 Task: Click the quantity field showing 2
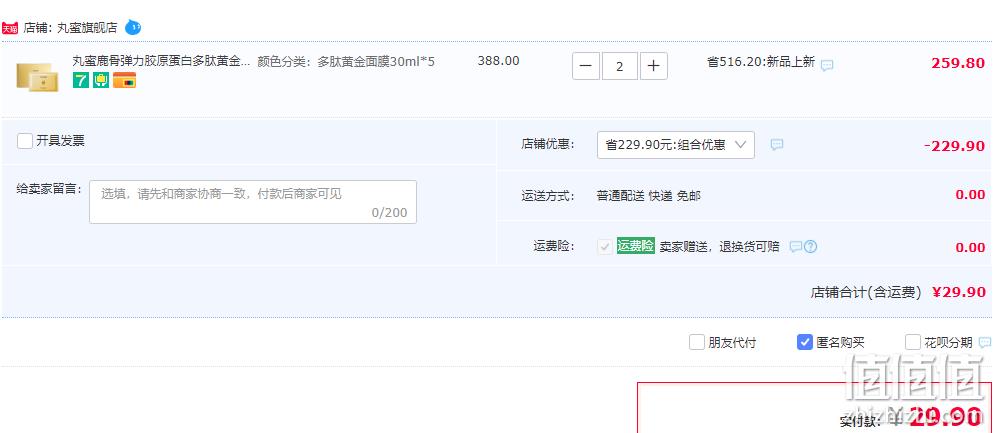tap(619, 66)
